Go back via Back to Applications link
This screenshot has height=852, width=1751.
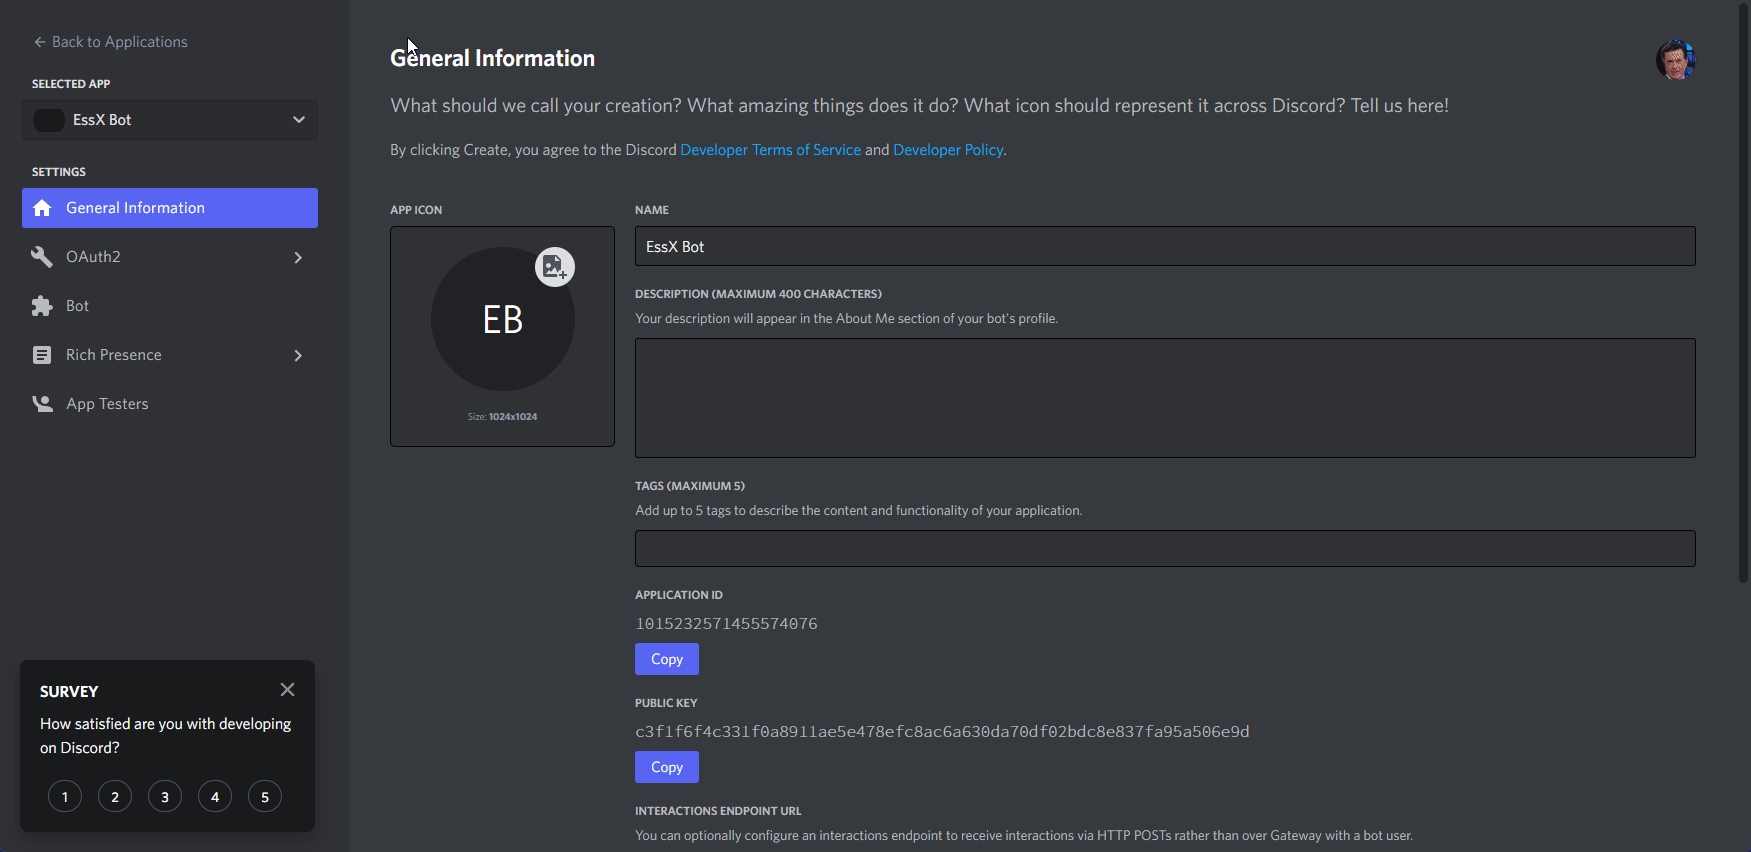tap(110, 42)
